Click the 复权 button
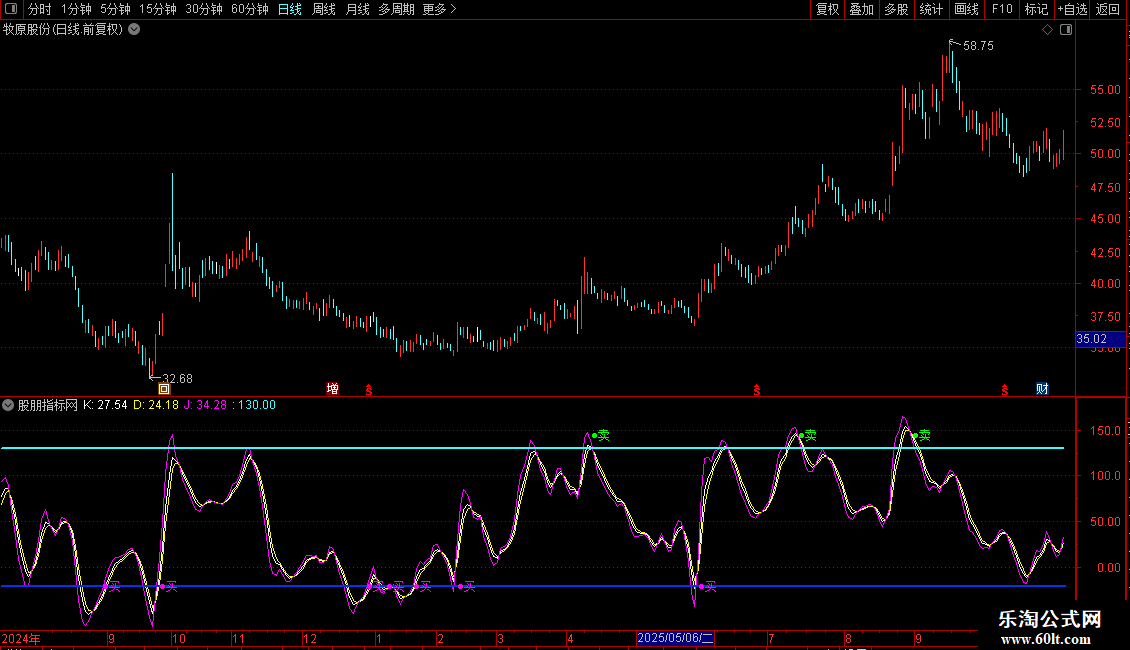Image resolution: width=1130 pixels, height=650 pixels. pyautogui.click(x=827, y=9)
